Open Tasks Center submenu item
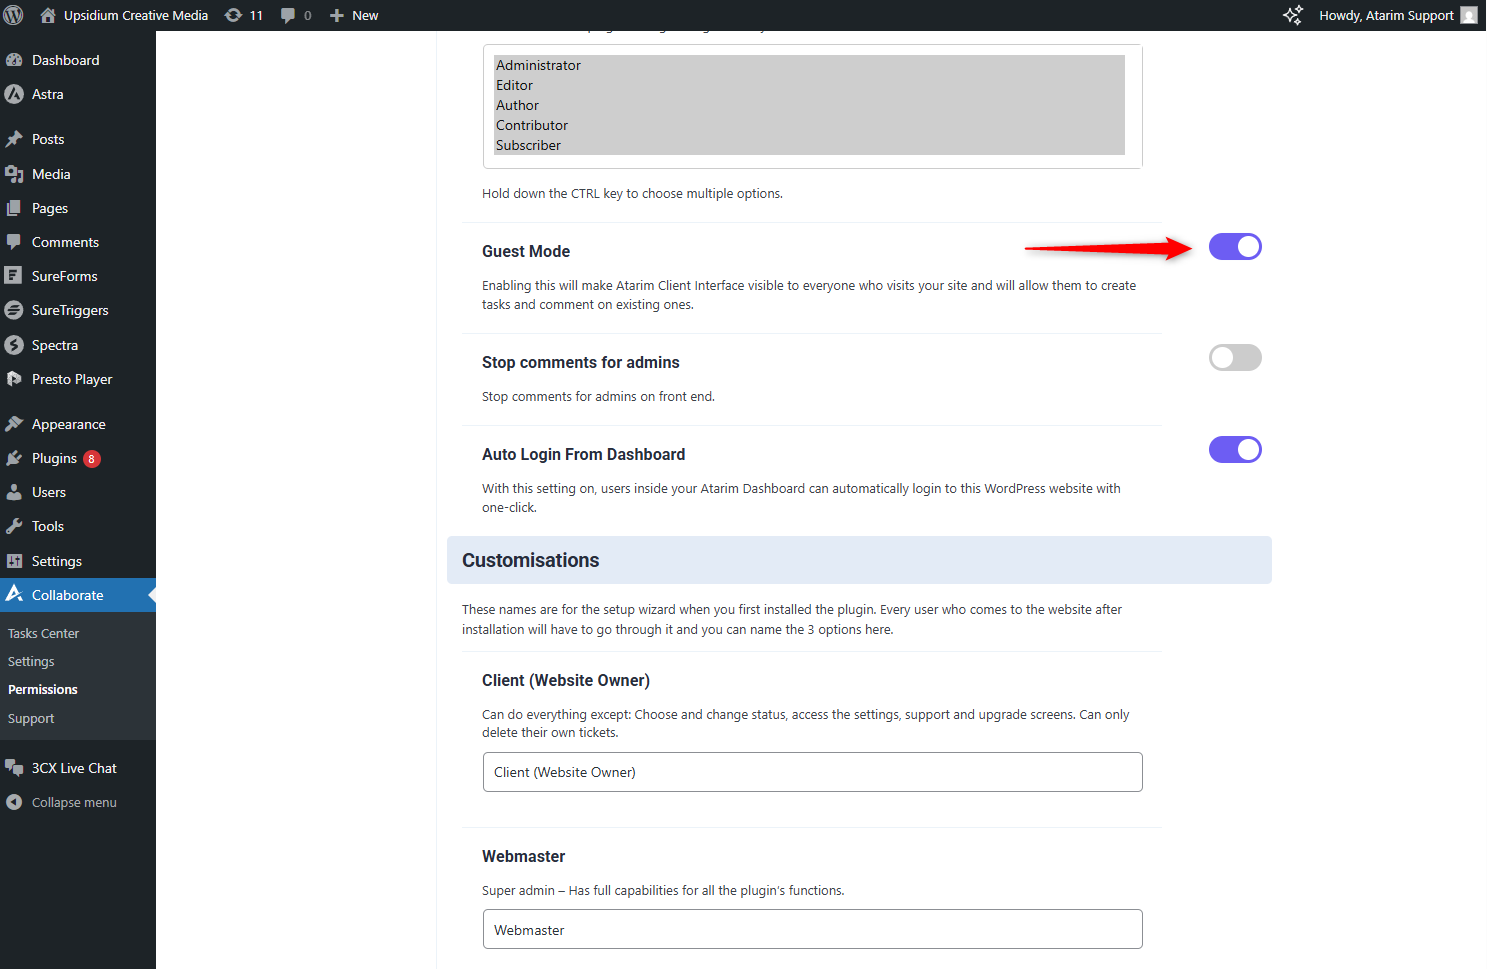 (43, 633)
